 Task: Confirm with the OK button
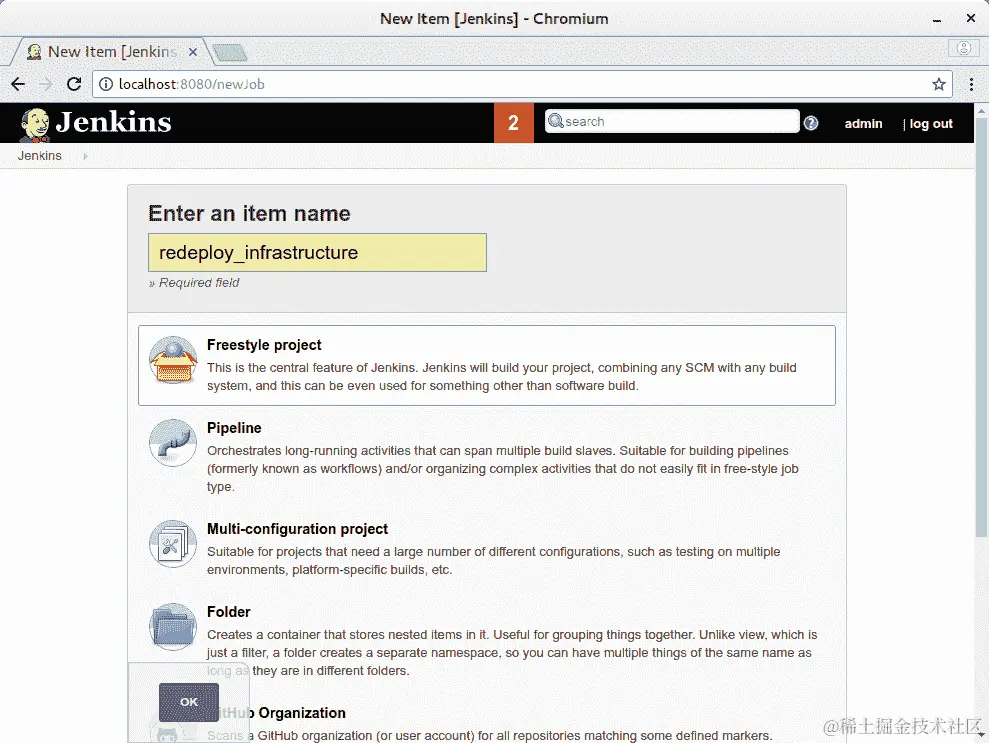tap(189, 702)
